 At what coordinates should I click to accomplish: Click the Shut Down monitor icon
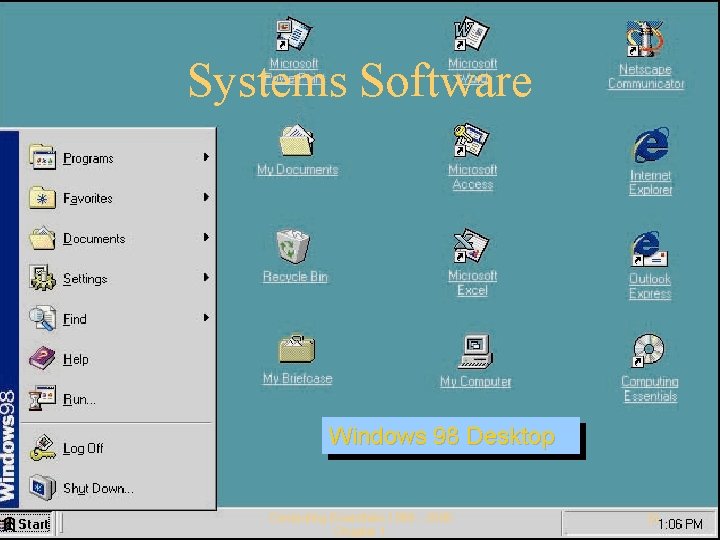[42, 488]
